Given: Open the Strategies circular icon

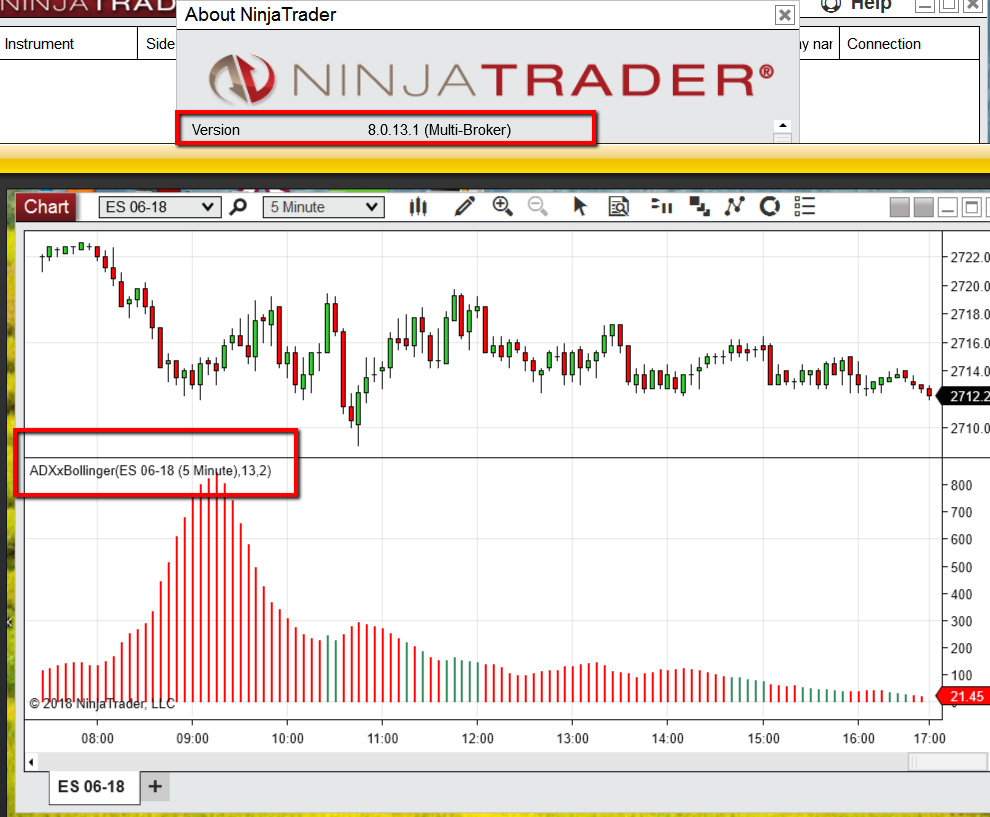Looking at the screenshot, I should click(x=770, y=206).
